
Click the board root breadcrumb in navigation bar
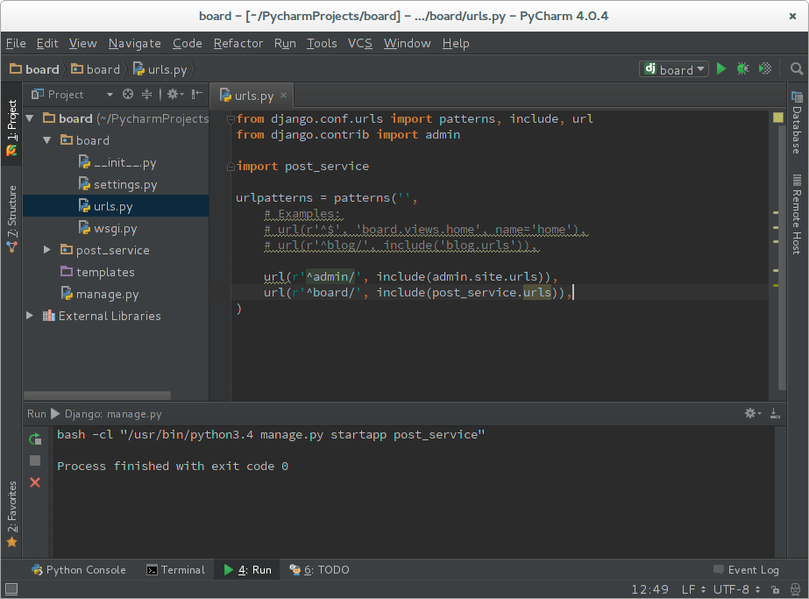pyautogui.click(x=35, y=69)
